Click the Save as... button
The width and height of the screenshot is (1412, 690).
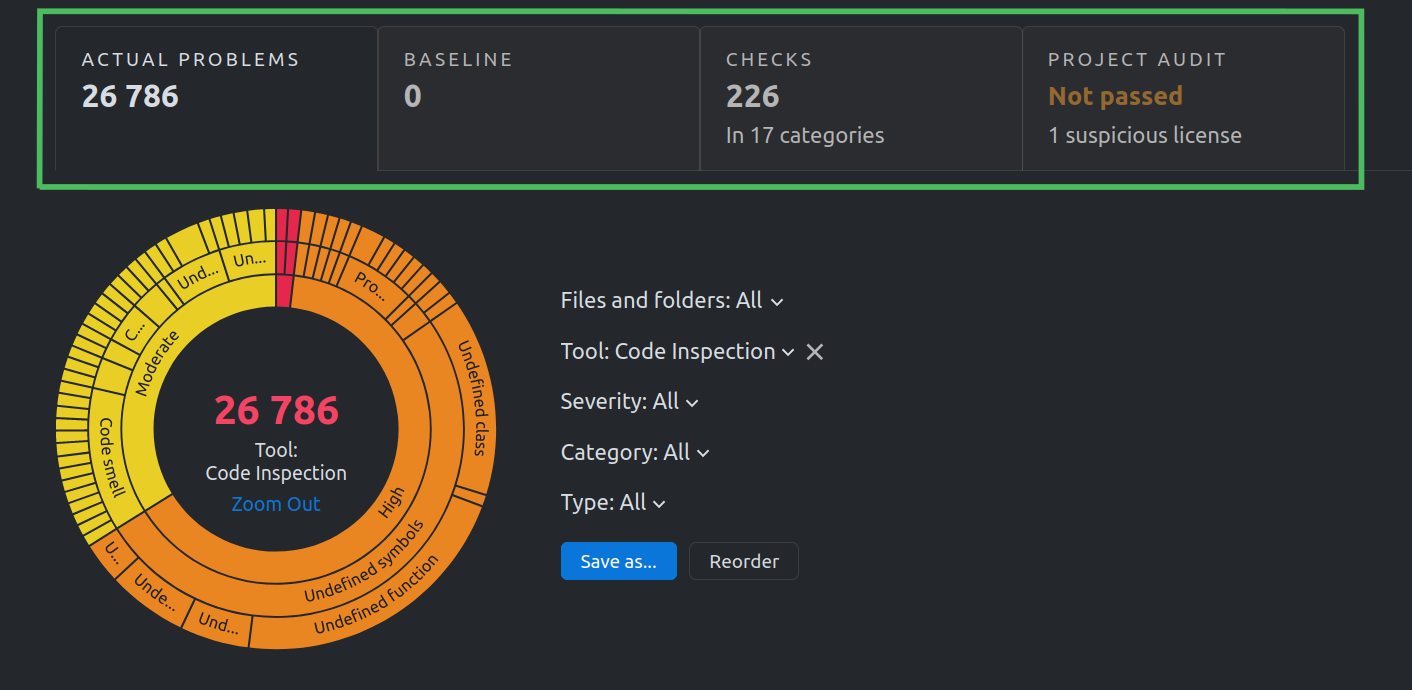618,561
